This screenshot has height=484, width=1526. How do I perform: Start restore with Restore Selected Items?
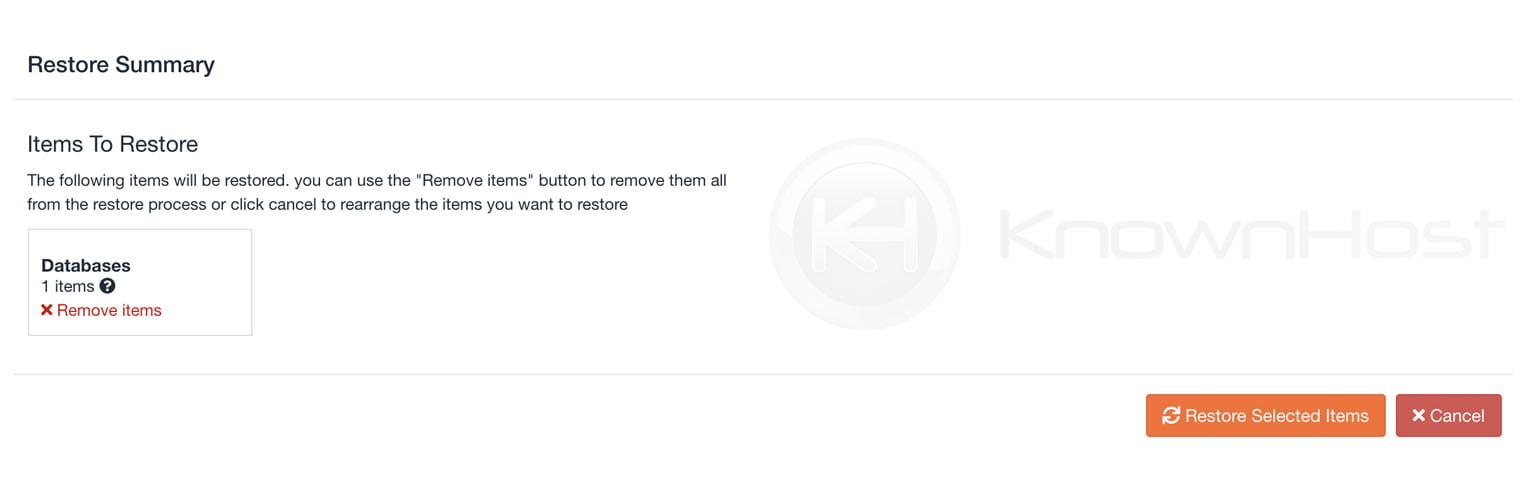pos(1265,415)
